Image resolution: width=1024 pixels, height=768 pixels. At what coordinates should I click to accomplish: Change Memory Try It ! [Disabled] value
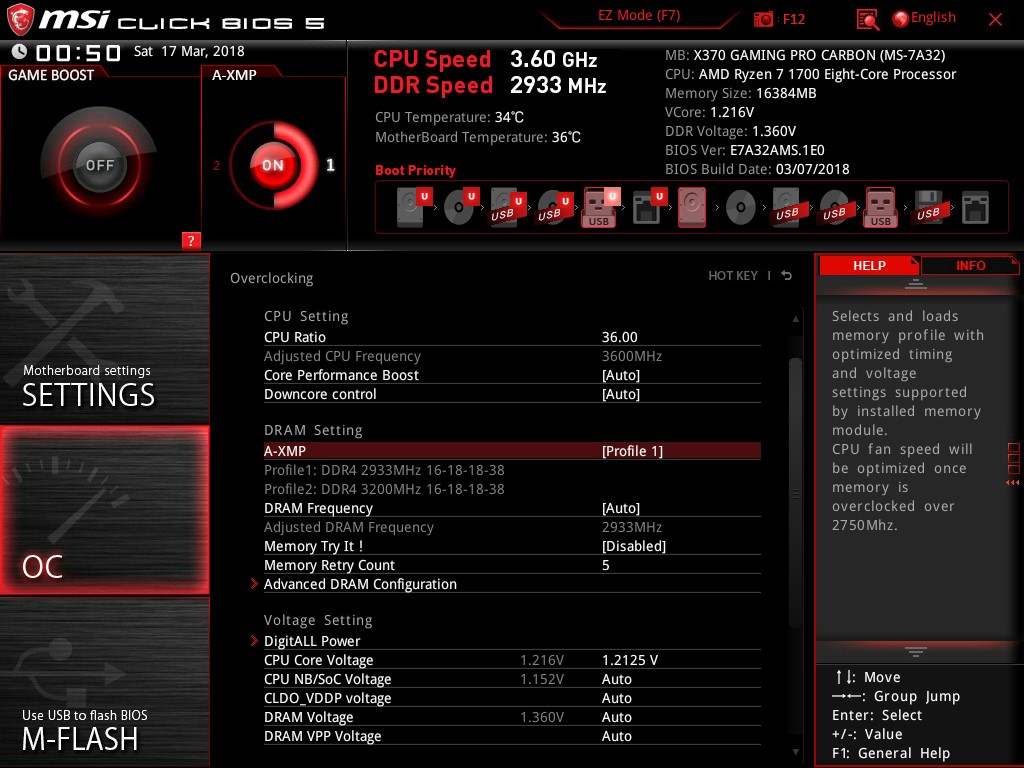click(x=512, y=546)
